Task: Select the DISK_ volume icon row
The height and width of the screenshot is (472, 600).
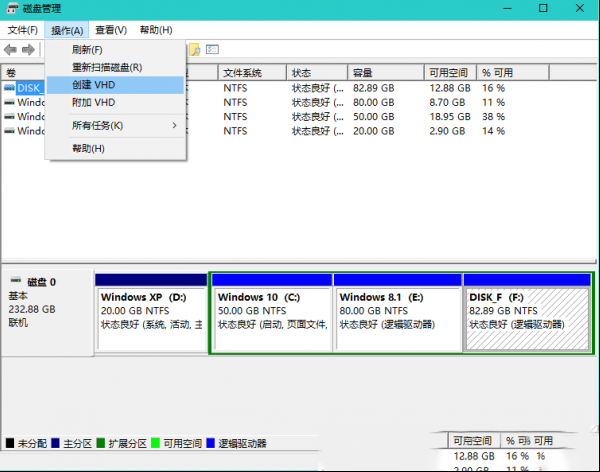Action: pyautogui.click(x=10, y=88)
